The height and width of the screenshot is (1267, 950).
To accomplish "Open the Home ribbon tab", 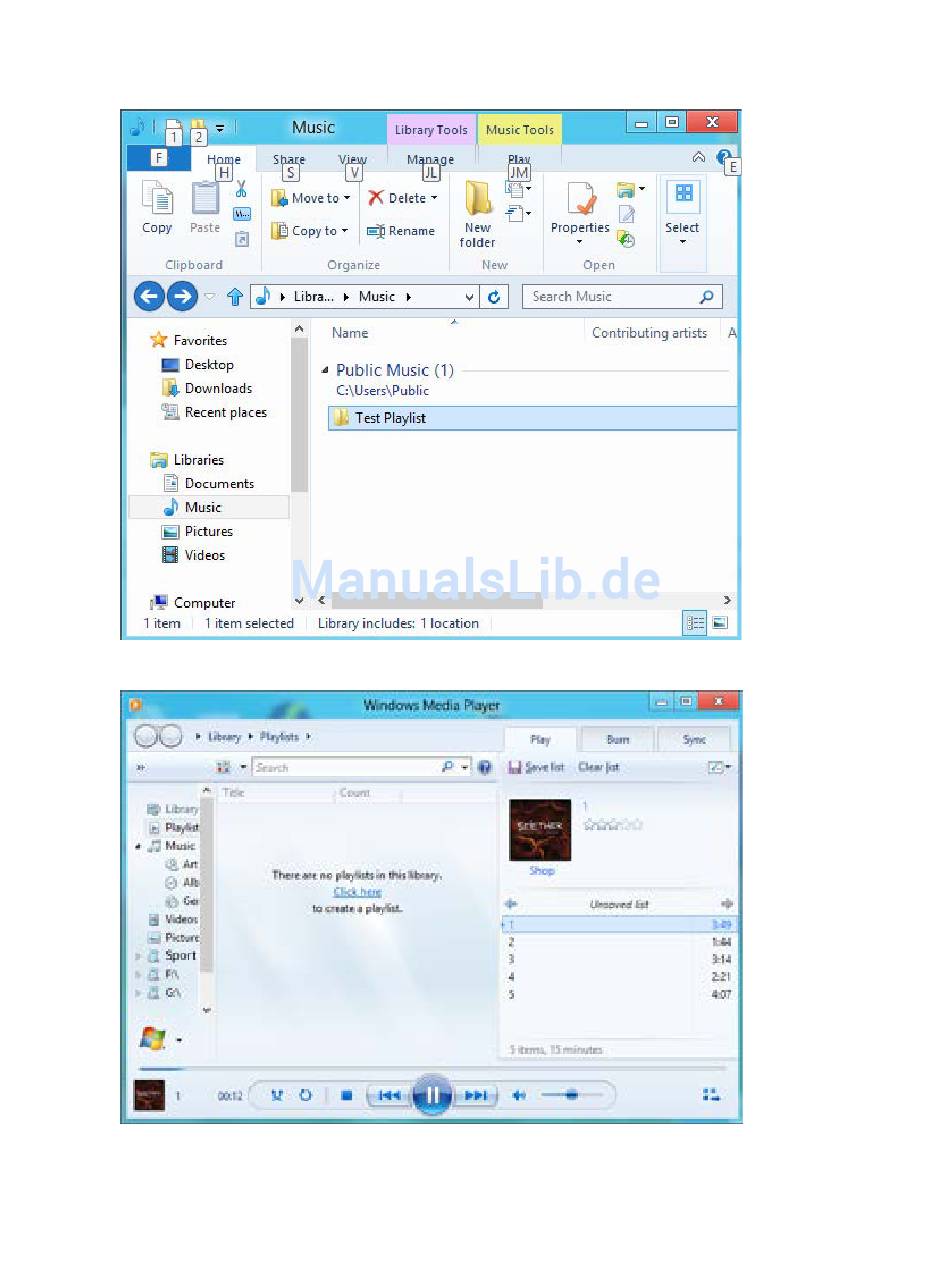I will coord(224,159).
